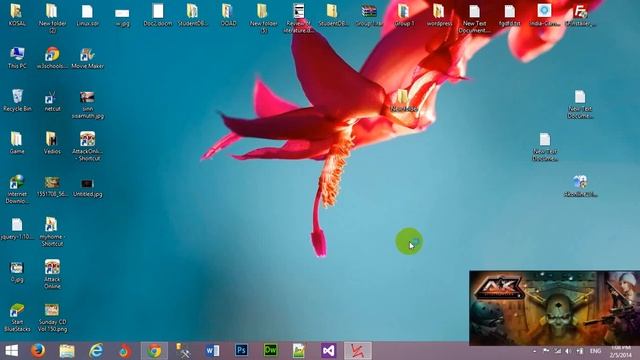Select the Linux file on the desktop

(x=87, y=16)
